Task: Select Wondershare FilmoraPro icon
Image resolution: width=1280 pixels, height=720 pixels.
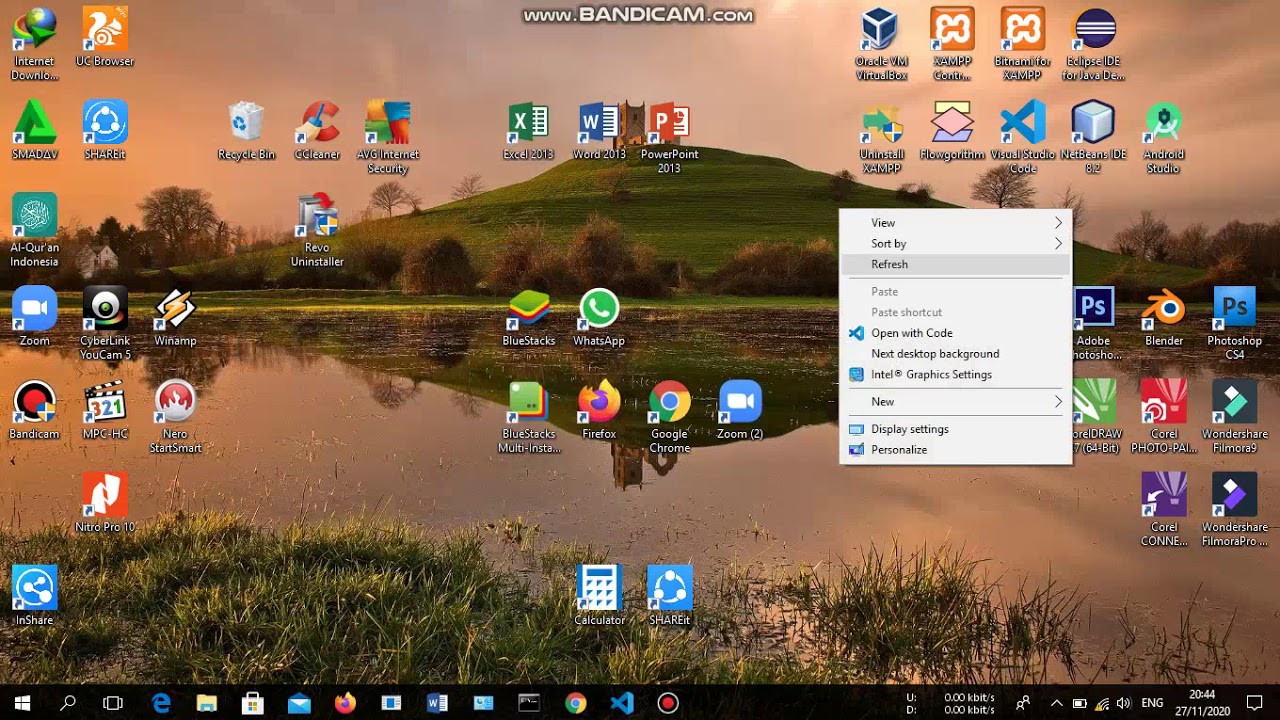Action: click(1234, 509)
